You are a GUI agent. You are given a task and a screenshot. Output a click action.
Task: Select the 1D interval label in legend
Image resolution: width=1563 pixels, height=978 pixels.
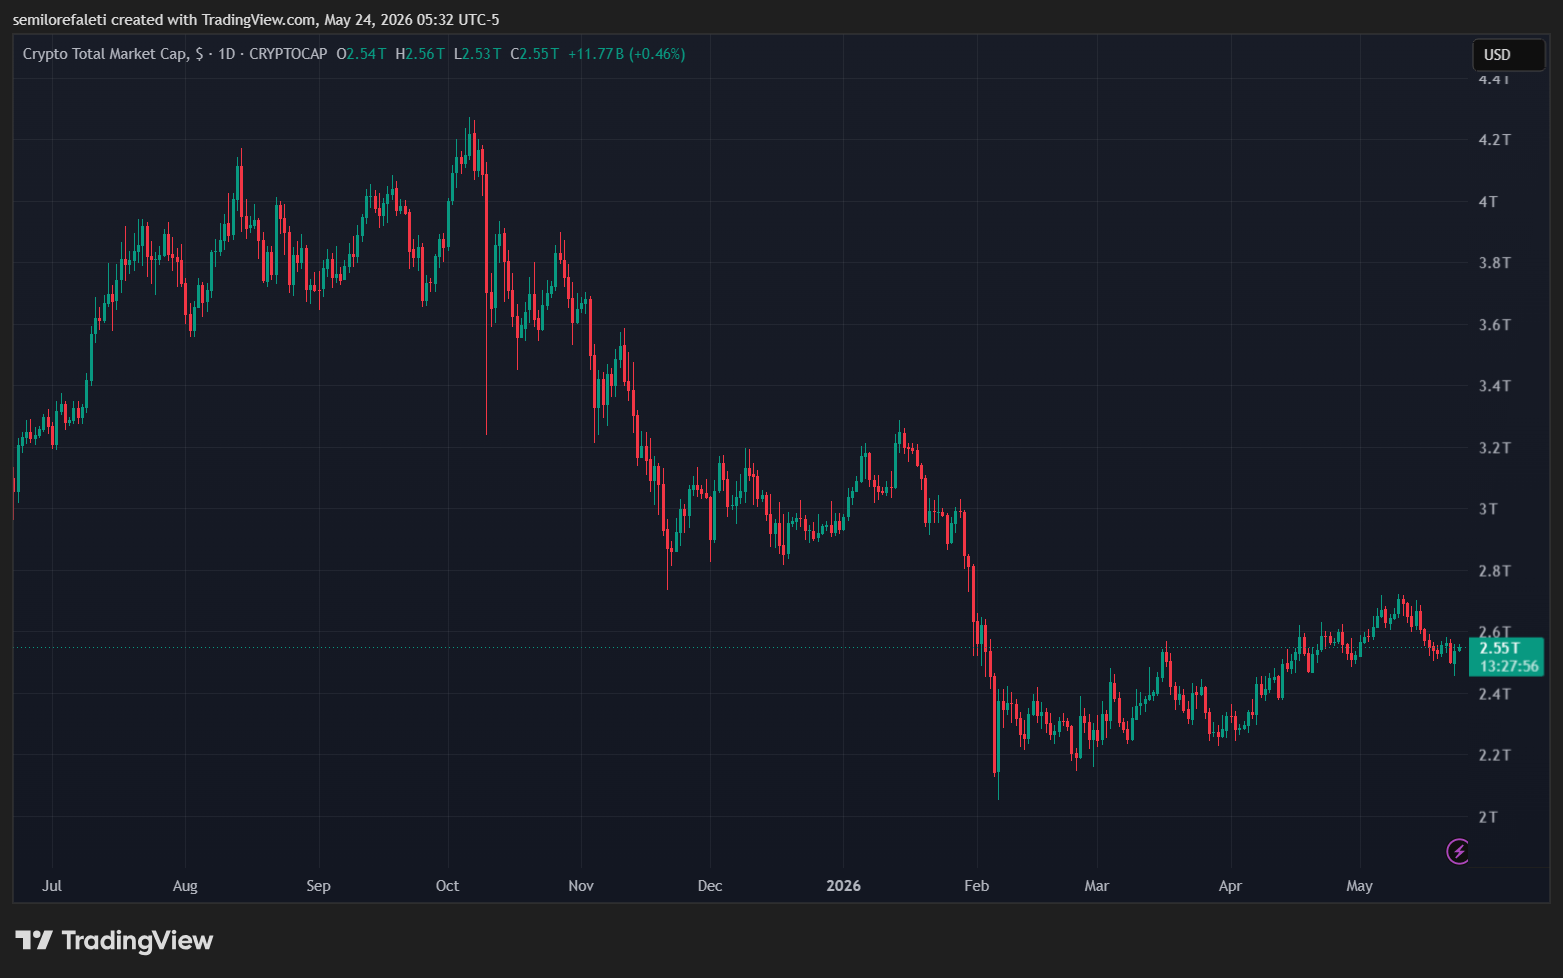tap(227, 54)
